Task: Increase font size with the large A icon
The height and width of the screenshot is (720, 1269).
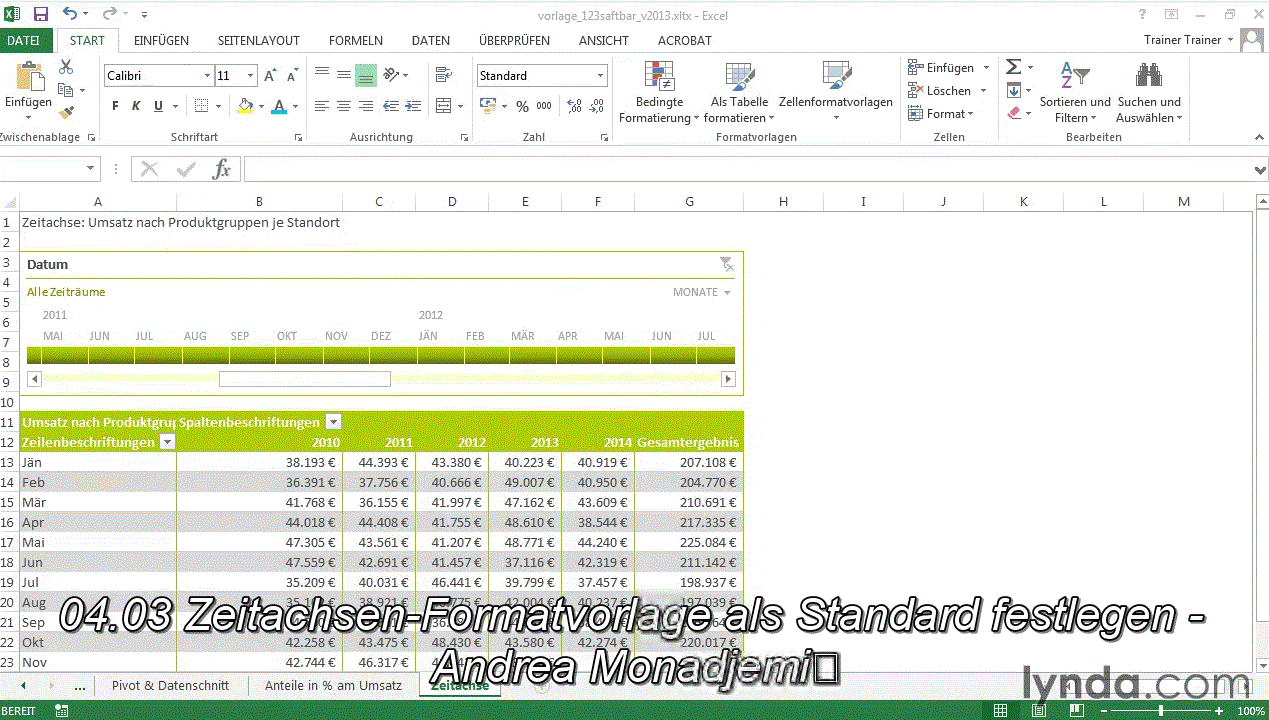Action: coord(270,76)
